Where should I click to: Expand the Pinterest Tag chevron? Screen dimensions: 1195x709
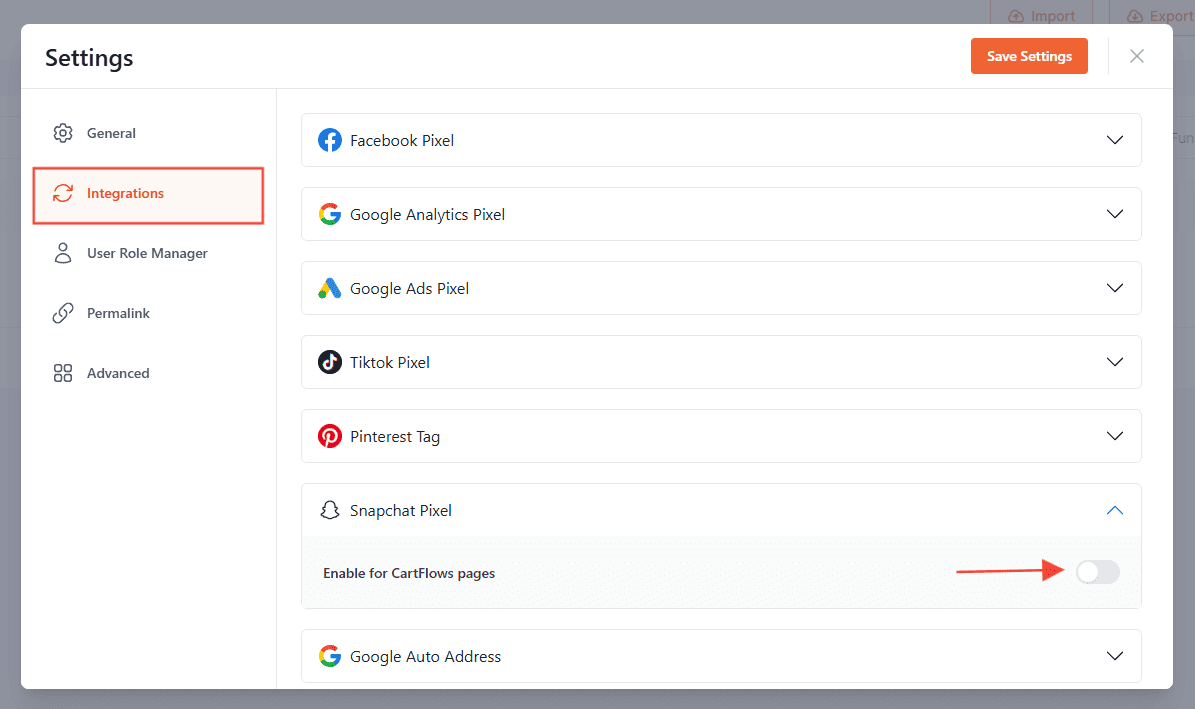(x=1115, y=436)
